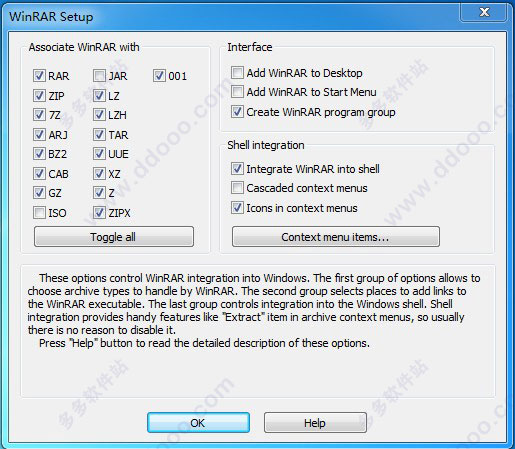515x449 pixels.
Task: Enable Cascaded context menus option
Action: 237,188
